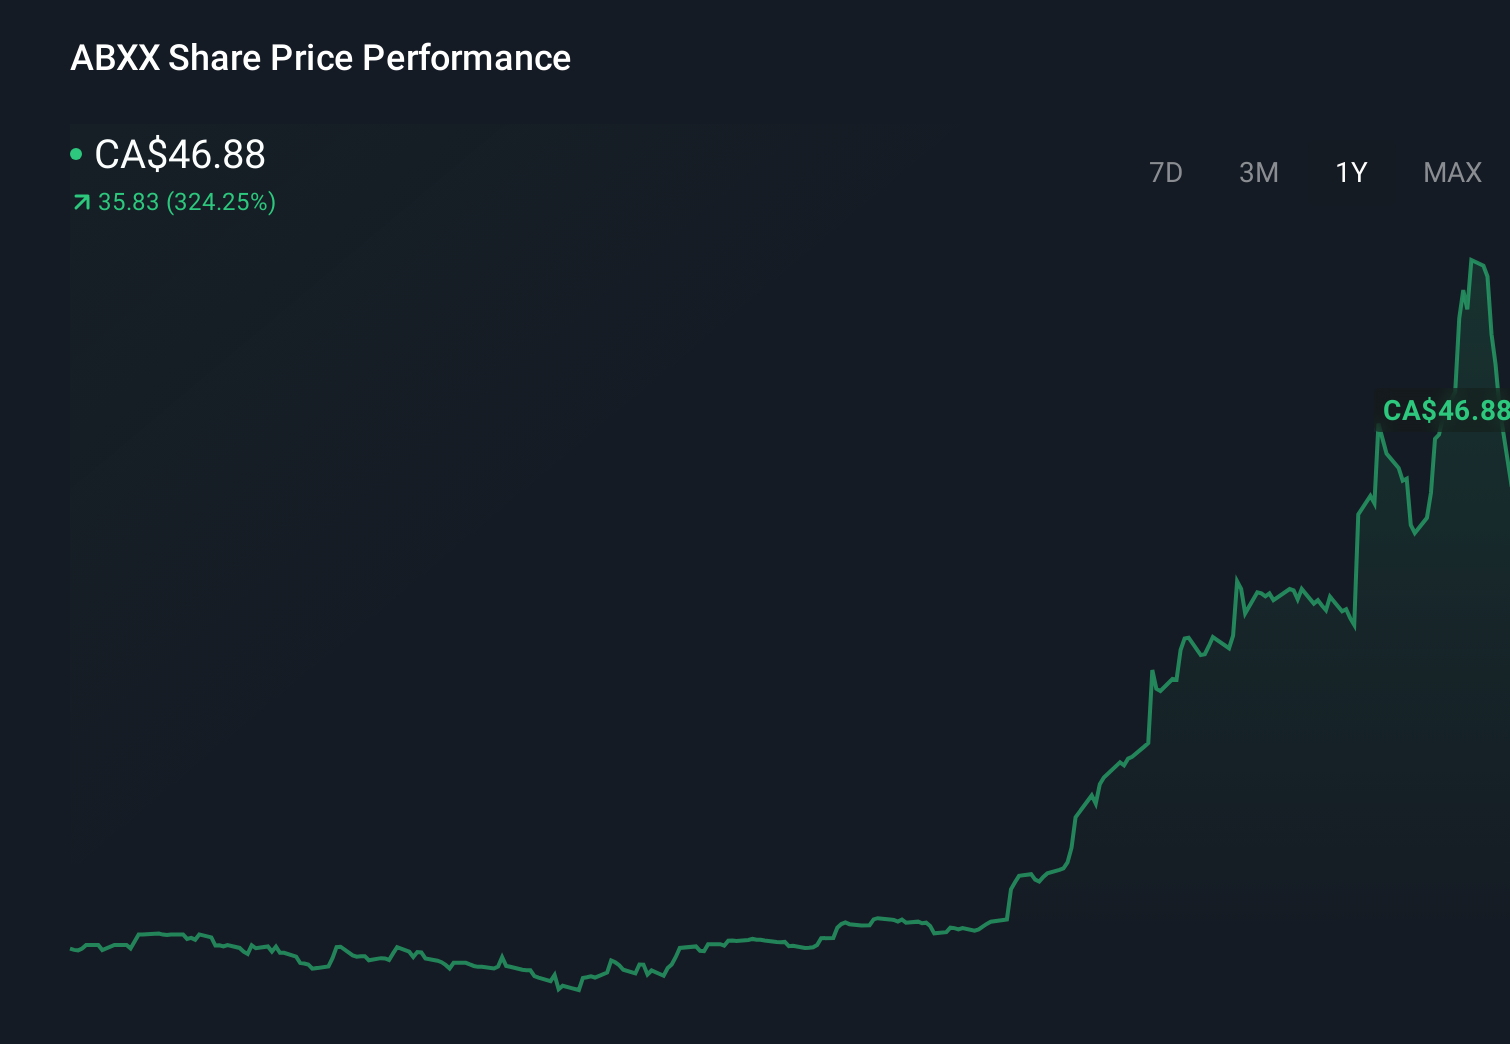Click the green dot beside CA$46.88 price
Viewport: 1510px width, 1044px height.
pos(74,153)
